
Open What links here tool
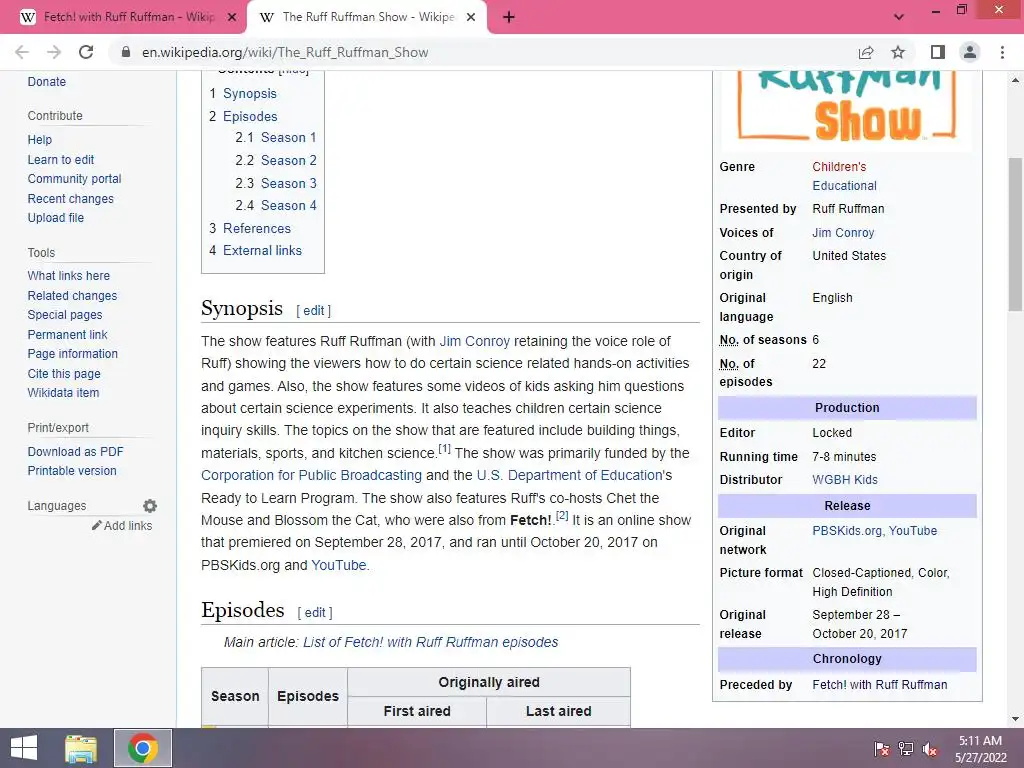(x=69, y=276)
